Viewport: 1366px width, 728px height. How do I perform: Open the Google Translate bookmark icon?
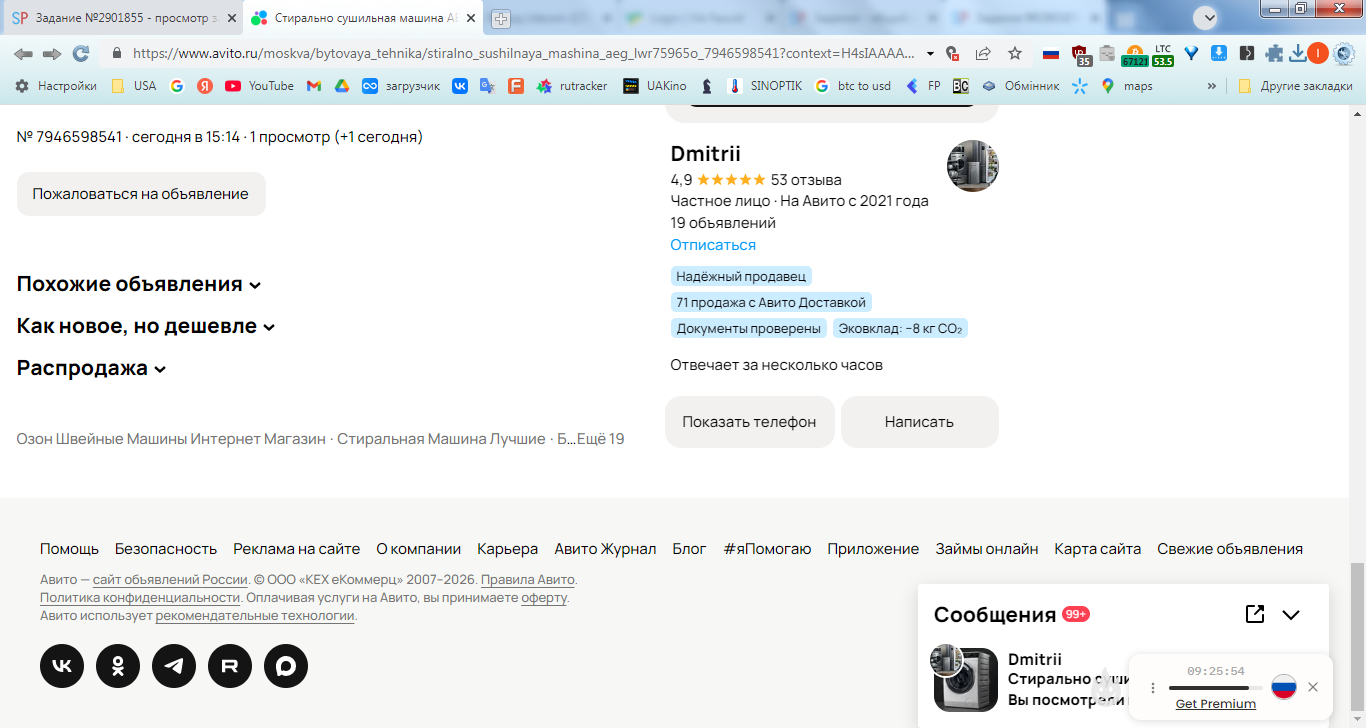pos(487,86)
